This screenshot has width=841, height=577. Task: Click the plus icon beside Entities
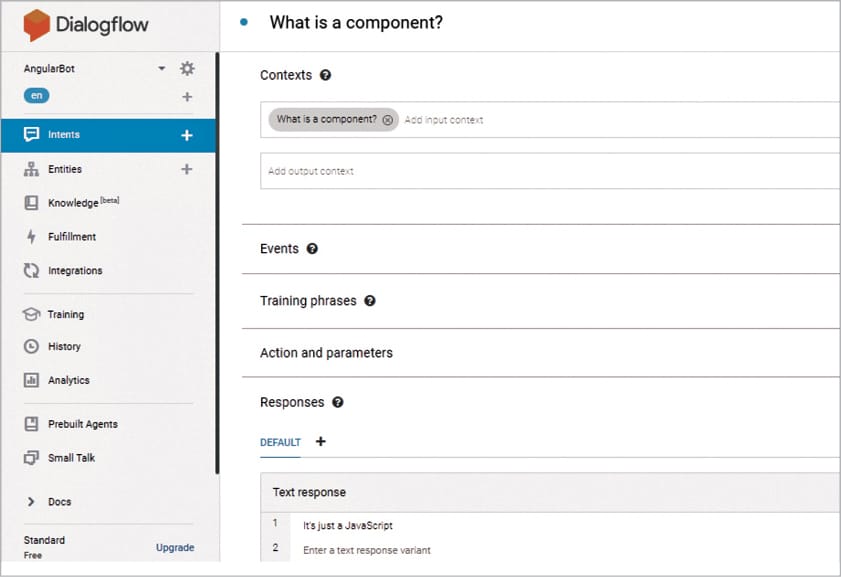(186, 170)
